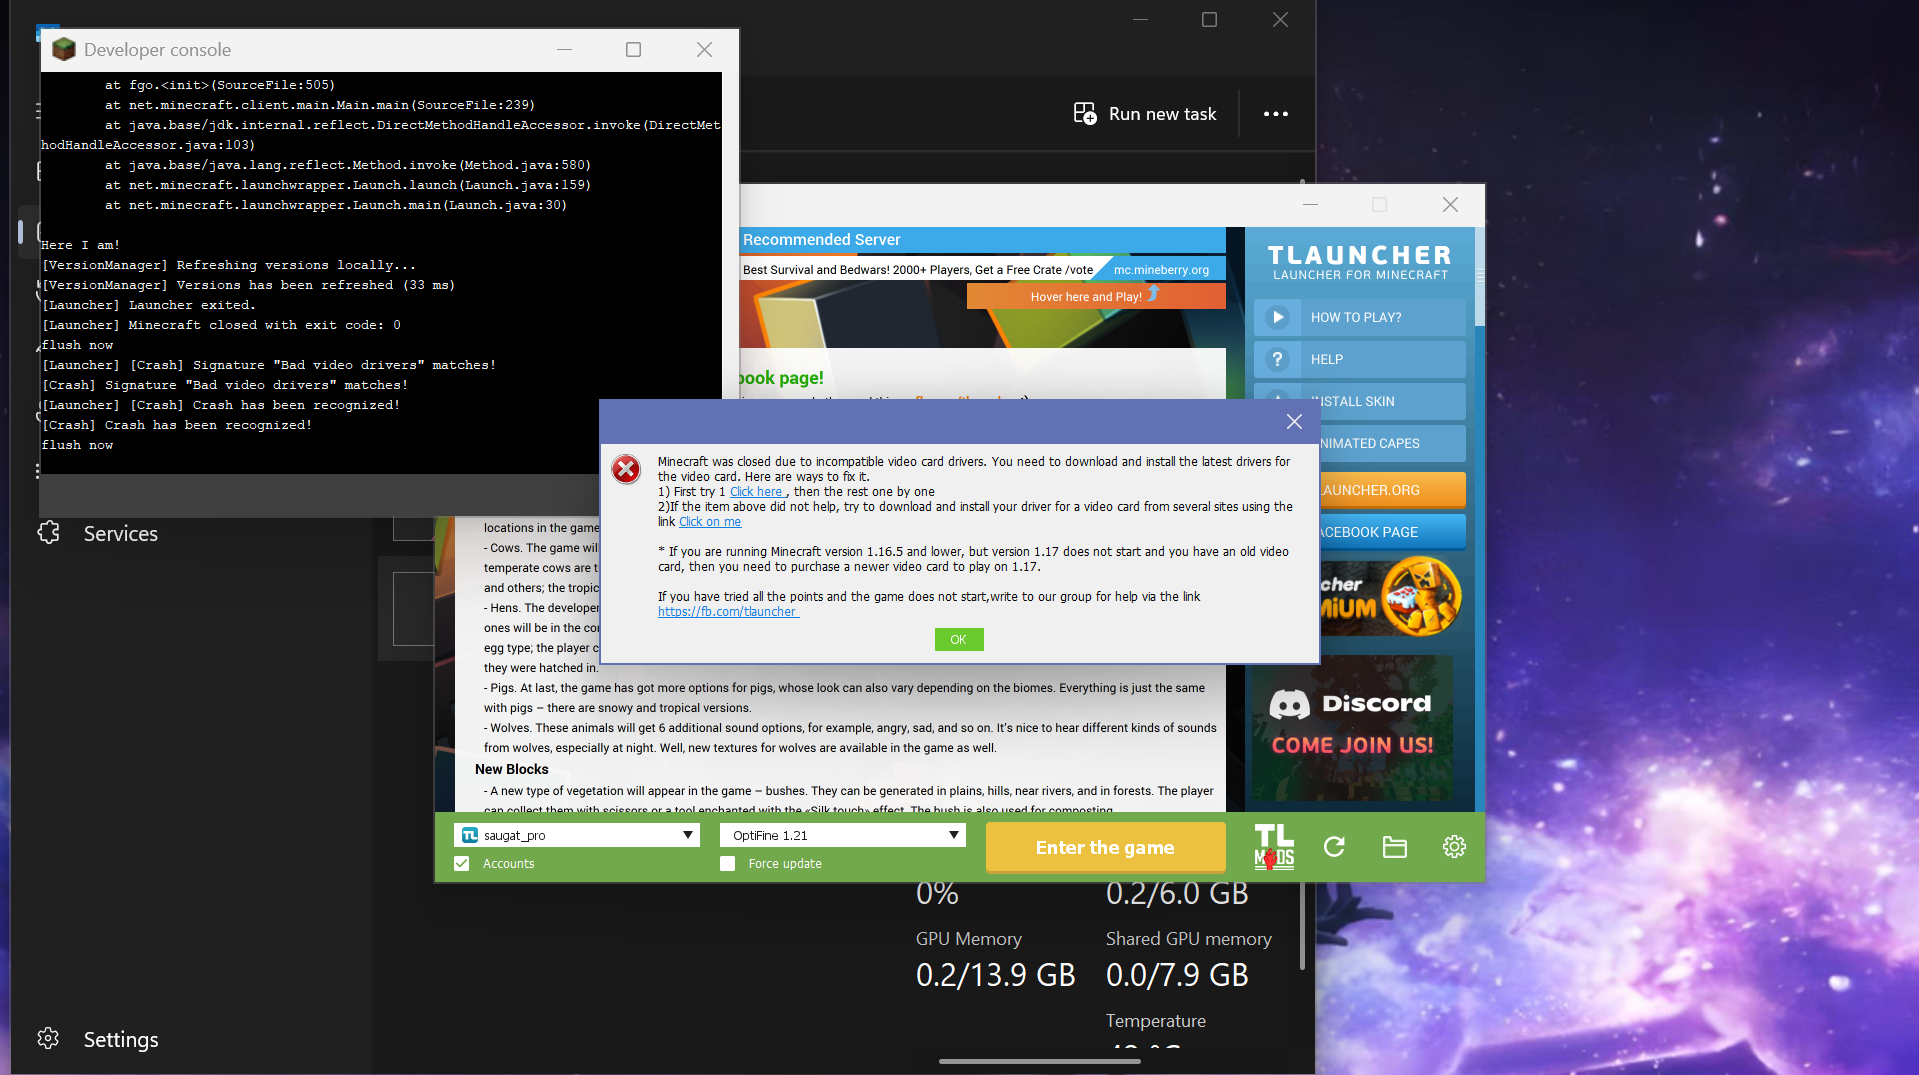The image size is (1919, 1075).
Task: Click the Task Manager vertical scrollbar
Action: pos(1302,925)
